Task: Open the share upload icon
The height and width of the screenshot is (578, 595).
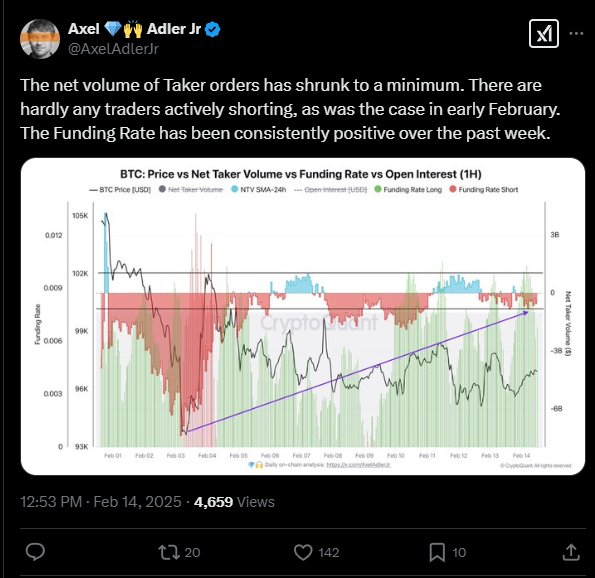Action: click(571, 552)
